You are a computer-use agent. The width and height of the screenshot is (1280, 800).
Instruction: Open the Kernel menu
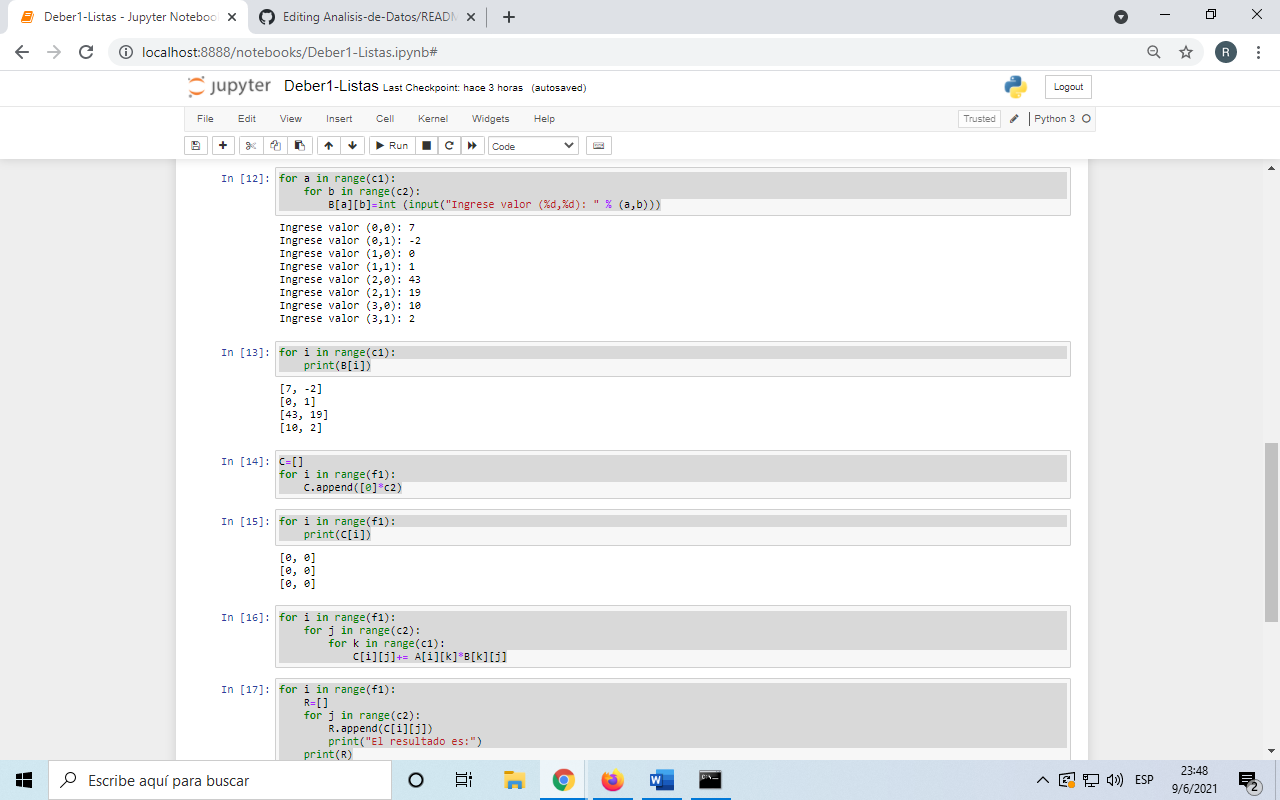[432, 118]
